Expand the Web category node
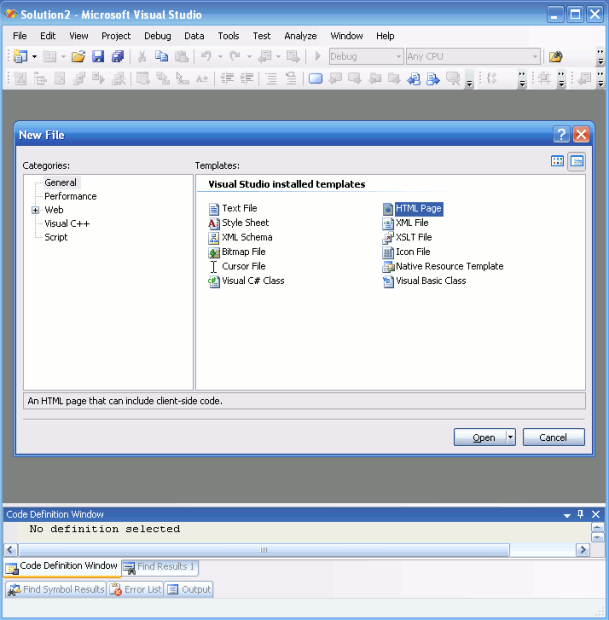The width and height of the screenshot is (609, 620). pyautogui.click(x=35, y=210)
